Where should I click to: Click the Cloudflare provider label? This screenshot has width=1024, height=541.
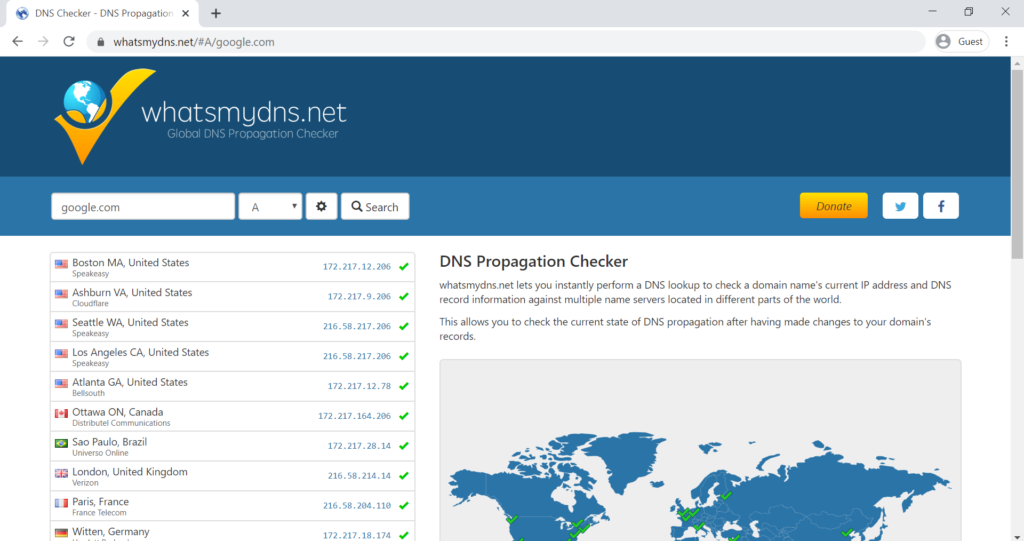click(x=90, y=304)
